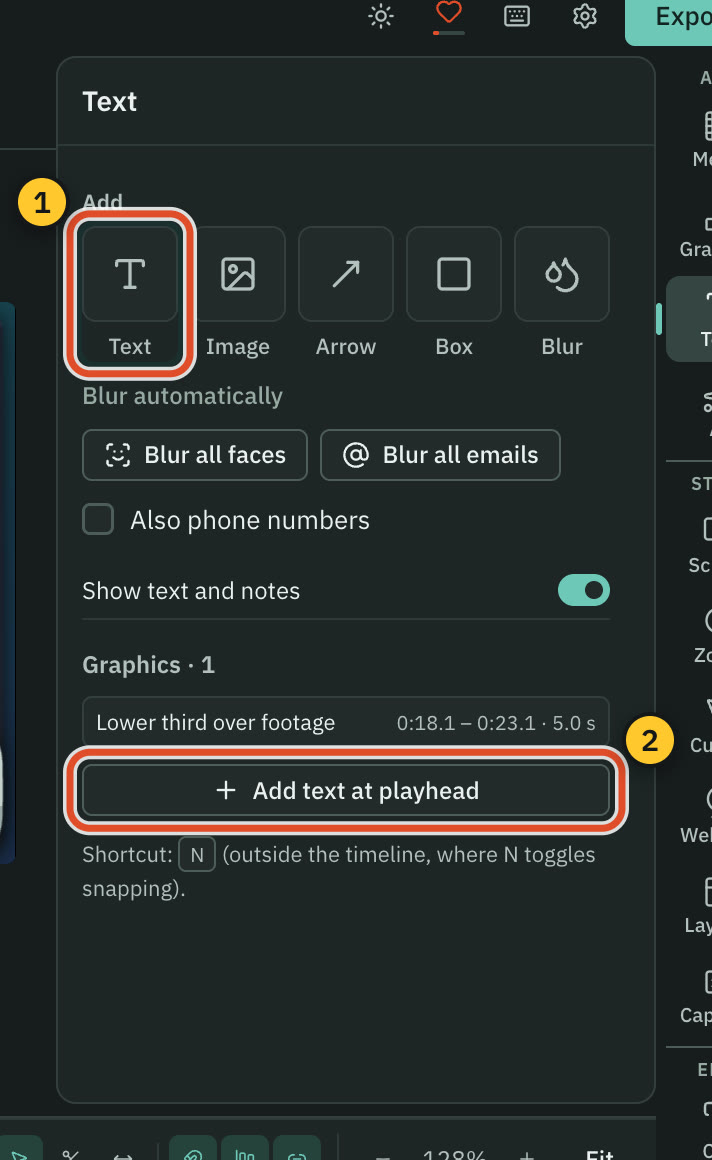The height and width of the screenshot is (1160, 712).
Task: Open the Cap (Captions) sidebar tab
Action: (x=697, y=997)
